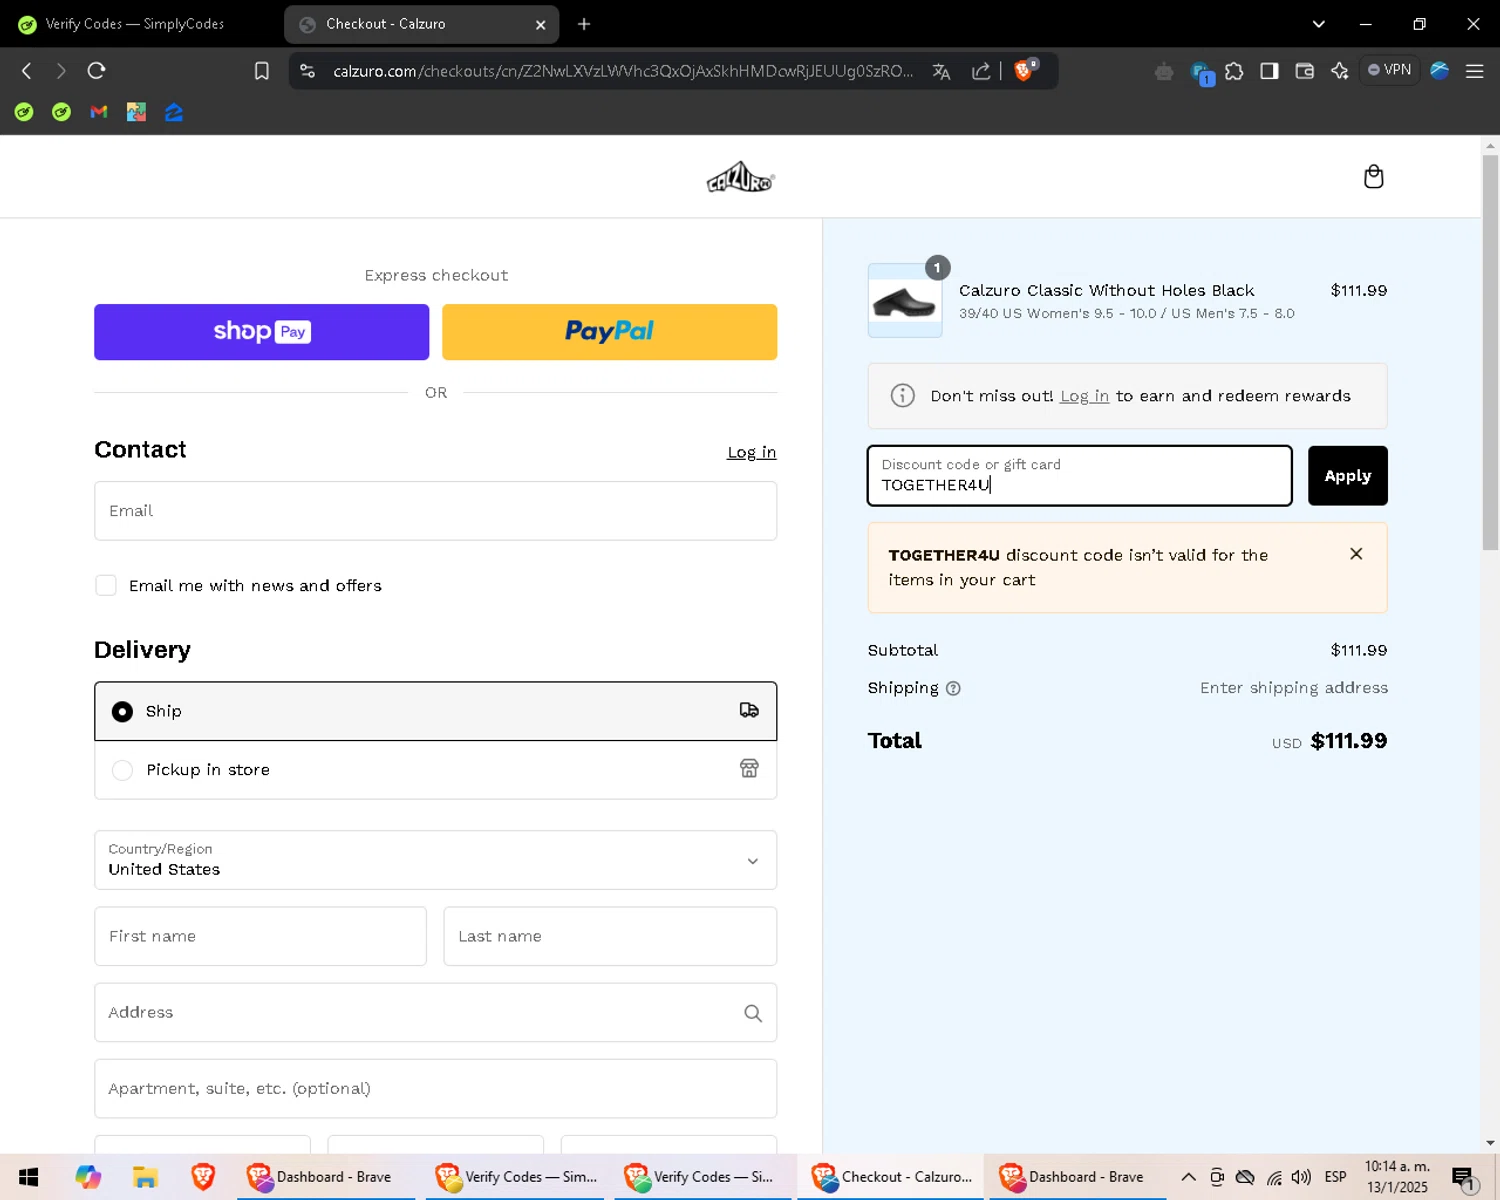Screen dimensions: 1500x1200
Task: Open Copilot from the taskbar
Action: [88, 1177]
